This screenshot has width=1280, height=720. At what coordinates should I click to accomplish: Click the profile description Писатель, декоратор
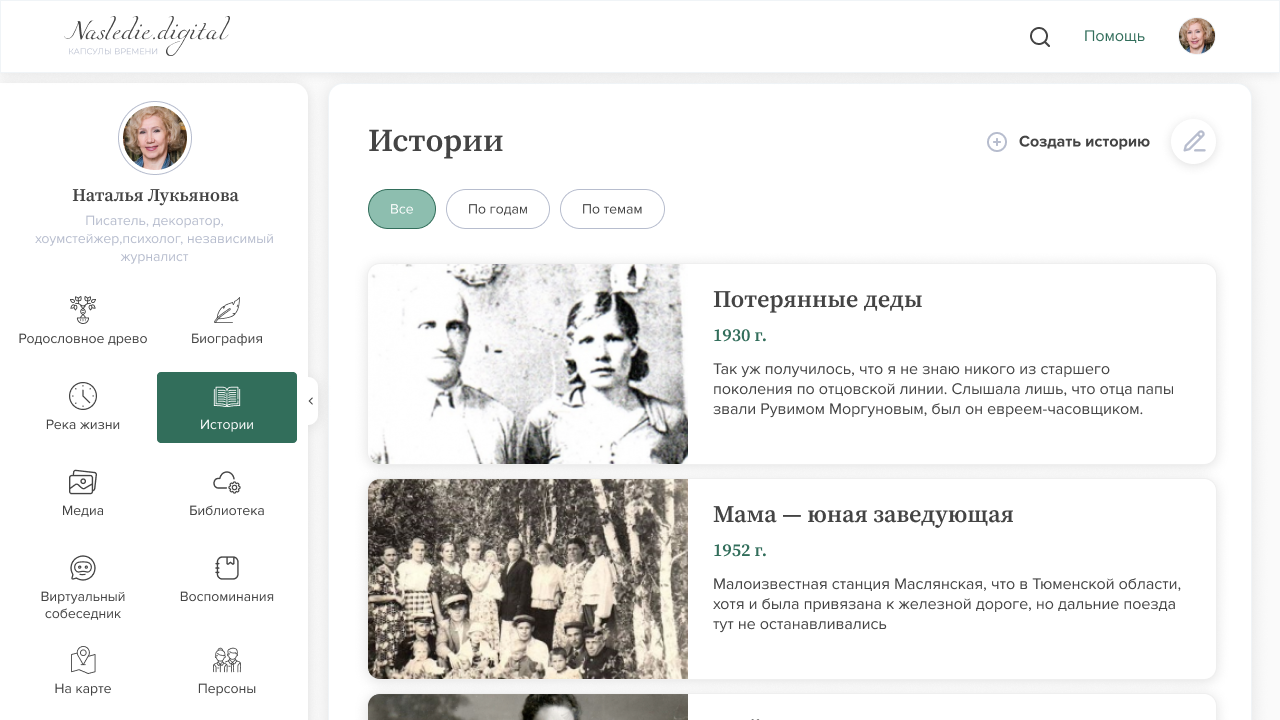(x=154, y=238)
